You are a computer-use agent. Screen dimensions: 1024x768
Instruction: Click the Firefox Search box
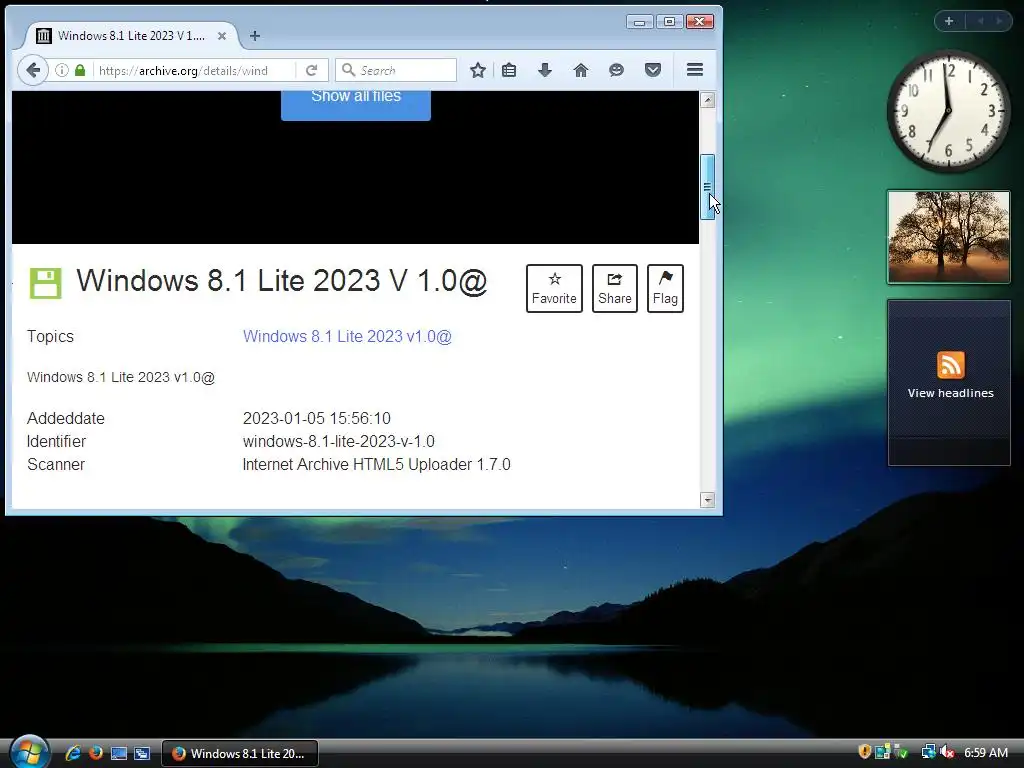(396, 70)
